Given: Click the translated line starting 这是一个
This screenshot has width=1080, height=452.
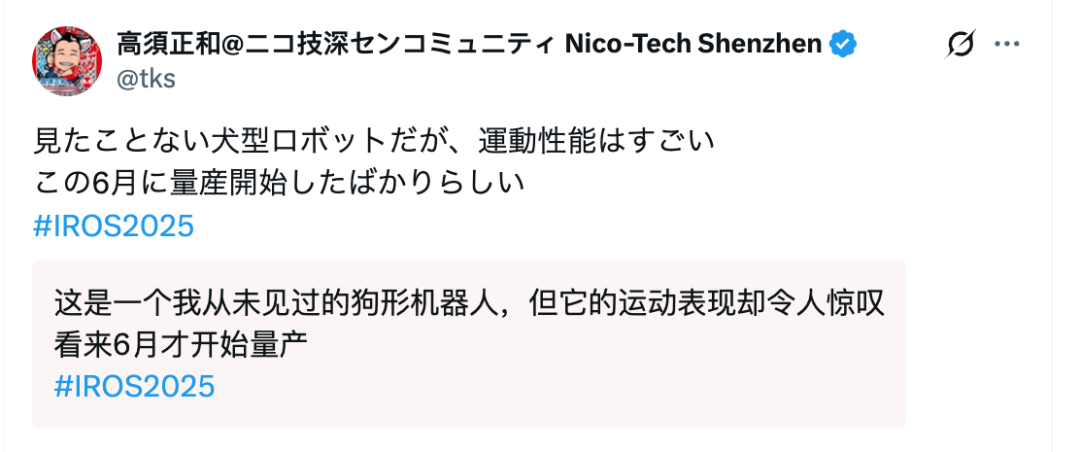Looking at the screenshot, I should point(468,301).
